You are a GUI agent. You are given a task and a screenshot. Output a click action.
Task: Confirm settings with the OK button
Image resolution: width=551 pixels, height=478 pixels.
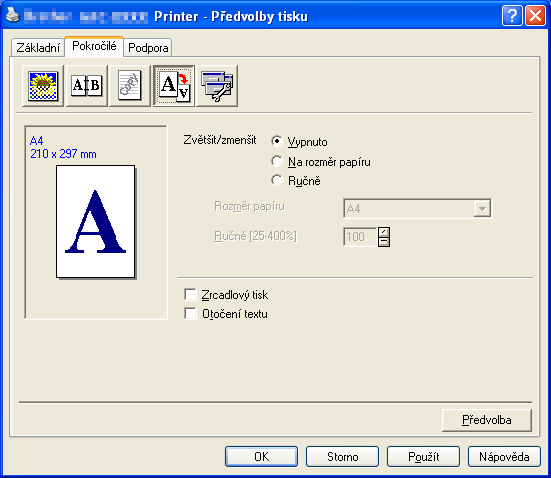[x=261, y=457]
